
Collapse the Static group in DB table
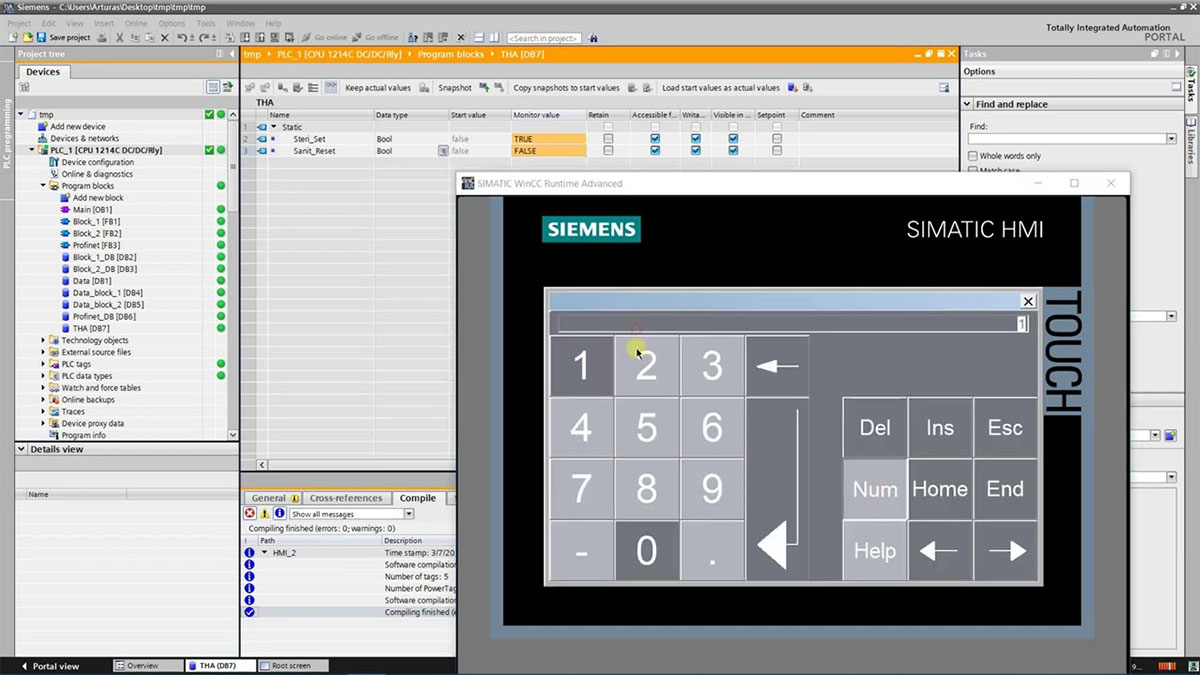(273, 127)
